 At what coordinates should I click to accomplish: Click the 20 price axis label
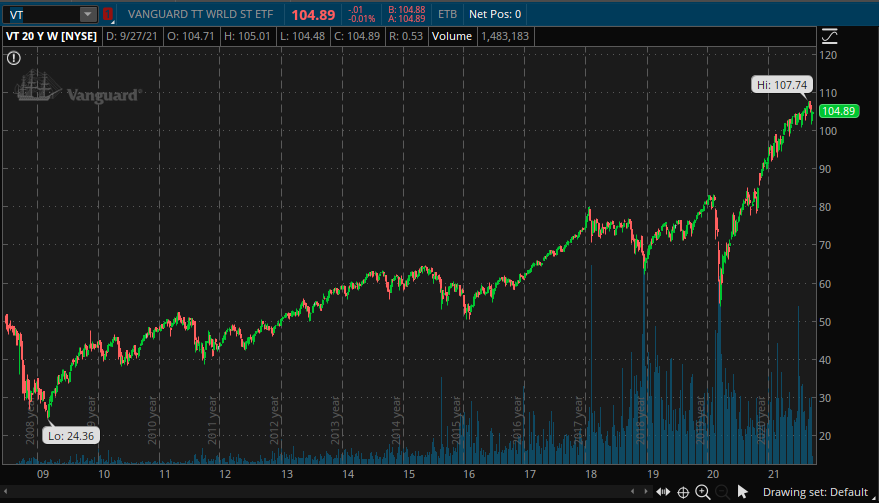825,436
